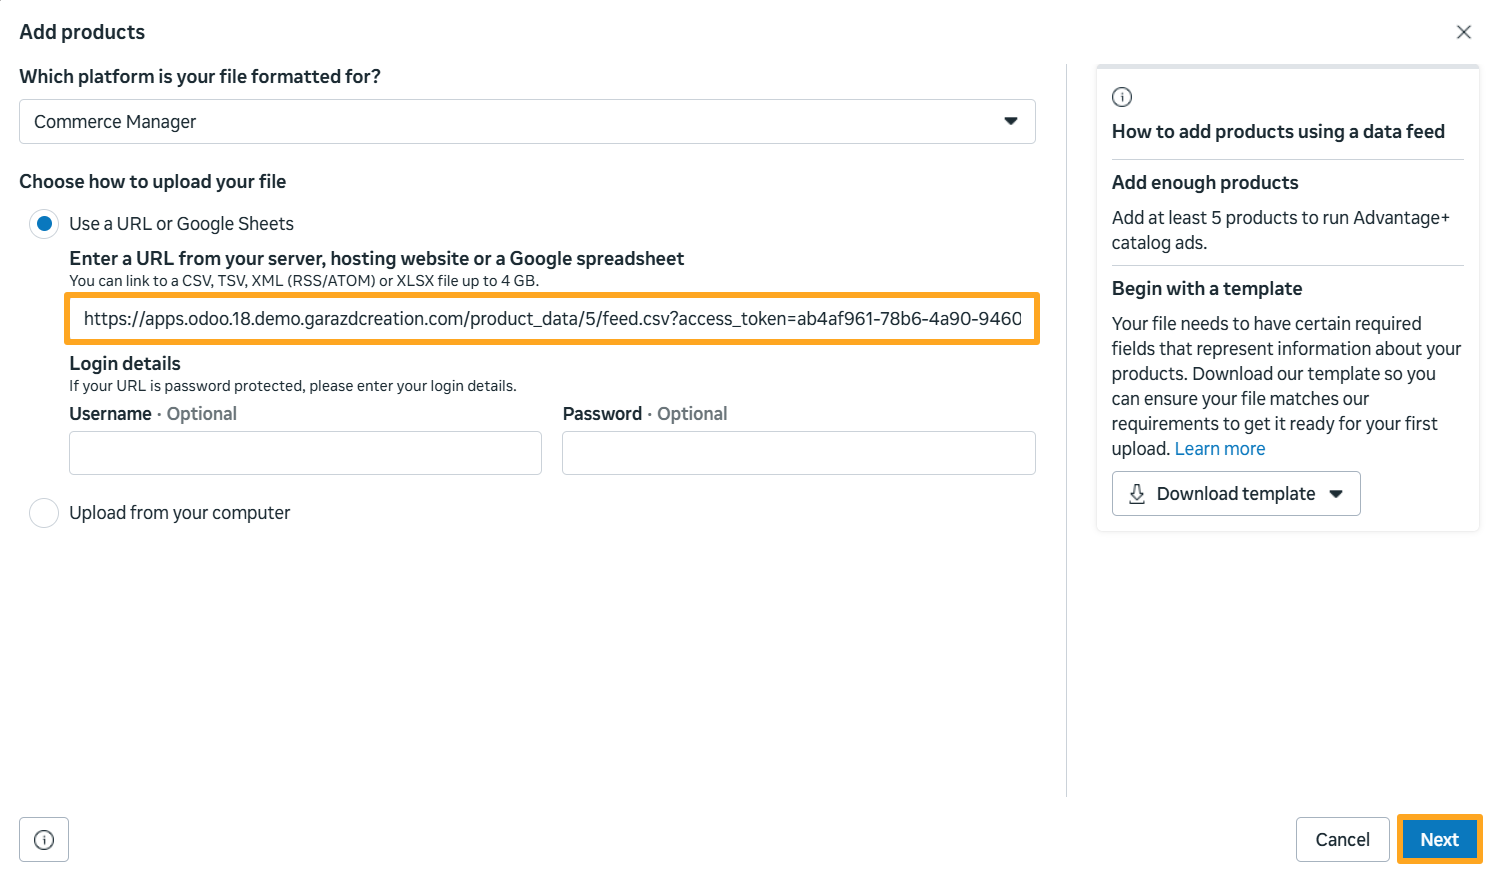This screenshot has width=1497, height=880.
Task: Click the info icon above data feed heading
Action: click(1122, 97)
